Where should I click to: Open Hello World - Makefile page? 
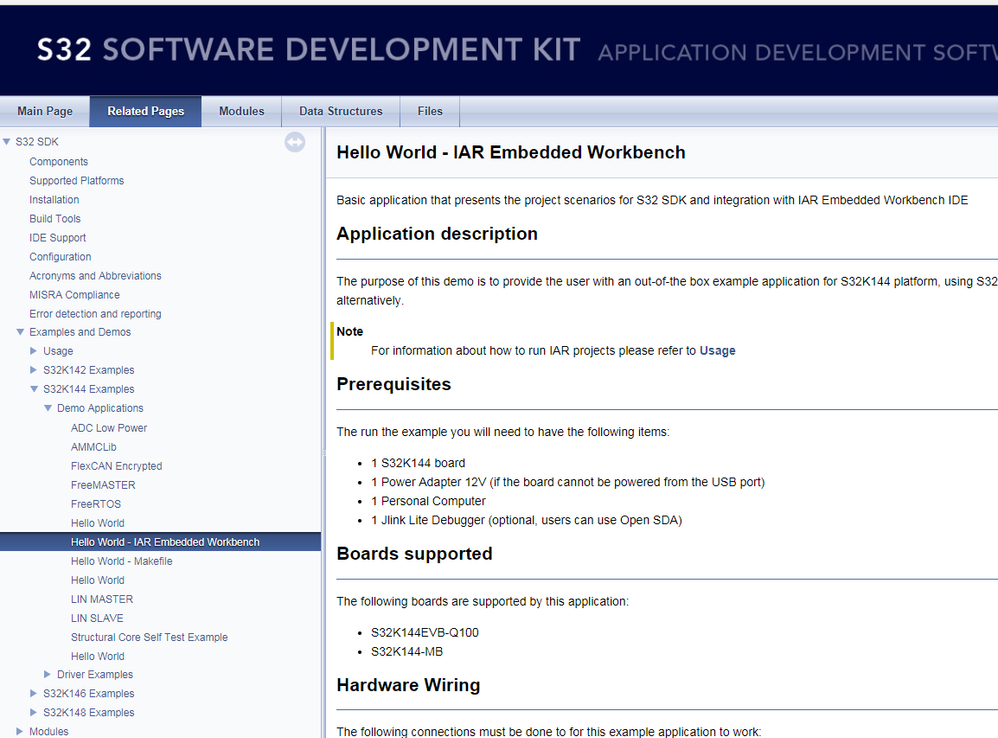(x=121, y=561)
